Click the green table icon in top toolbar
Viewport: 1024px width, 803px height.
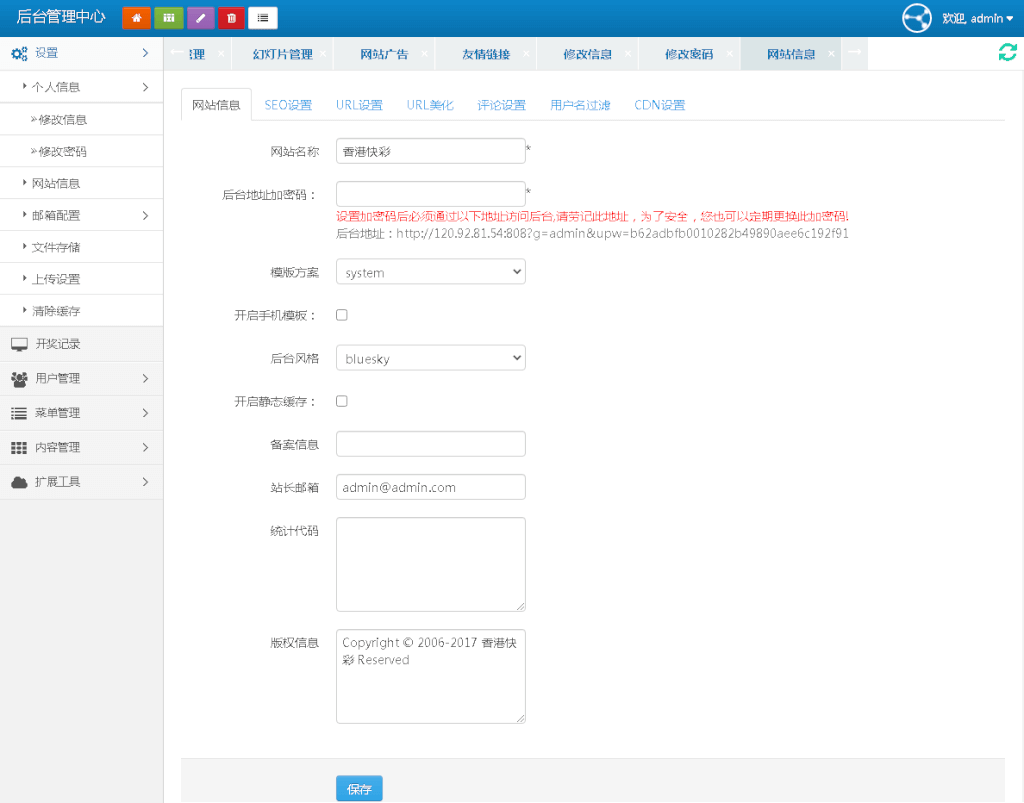pyautogui.click(x=167, y=18)
